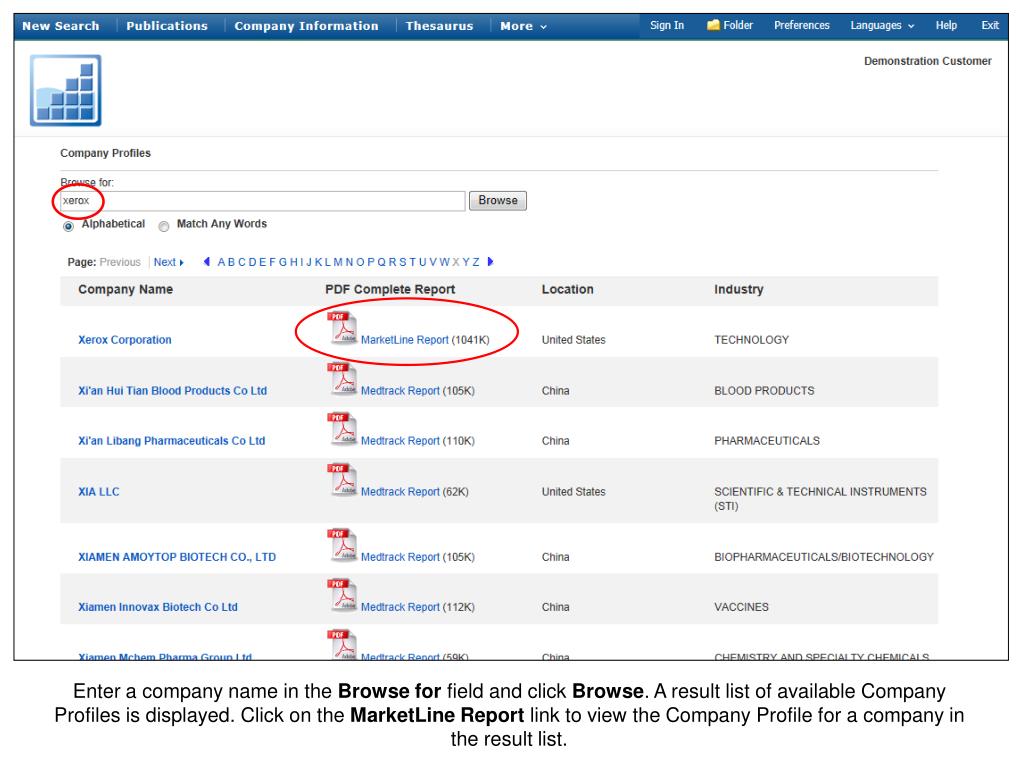The image size is (1024, 768).
Task: Click the Browse button
Action: [497, 201]
